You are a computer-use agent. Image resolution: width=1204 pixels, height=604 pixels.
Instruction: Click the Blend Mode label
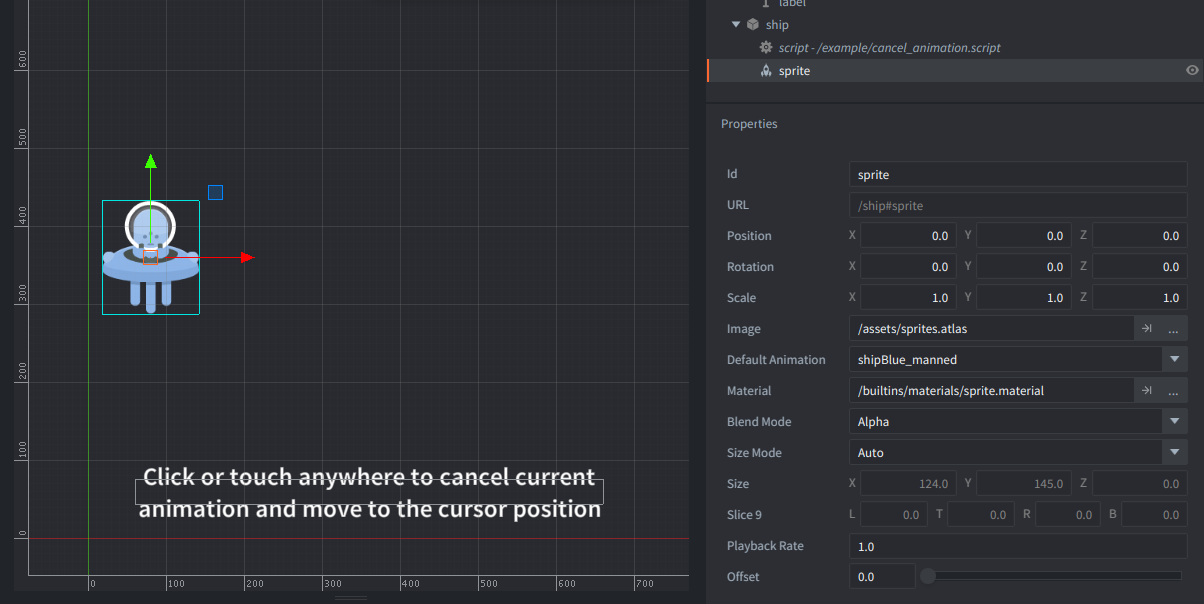click(x=760, y=422)
